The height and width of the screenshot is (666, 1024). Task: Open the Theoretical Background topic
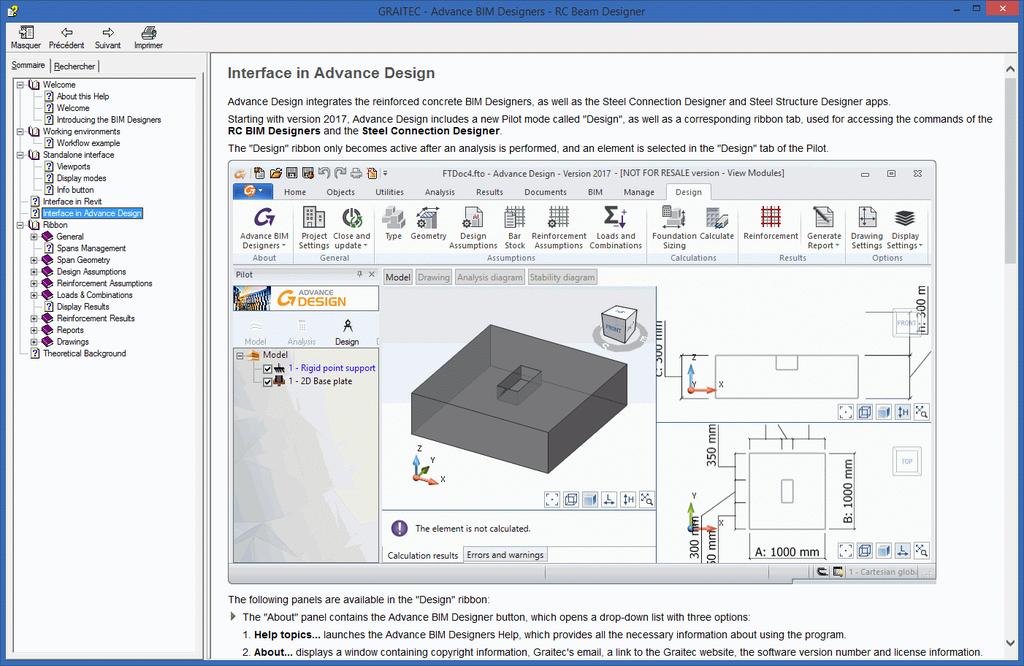pyautogui.click(x=84, y=353)
